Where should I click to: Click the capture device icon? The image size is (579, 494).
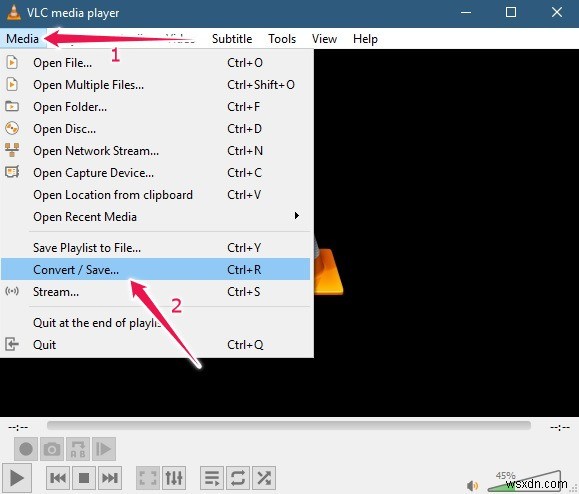pos(12,172)
